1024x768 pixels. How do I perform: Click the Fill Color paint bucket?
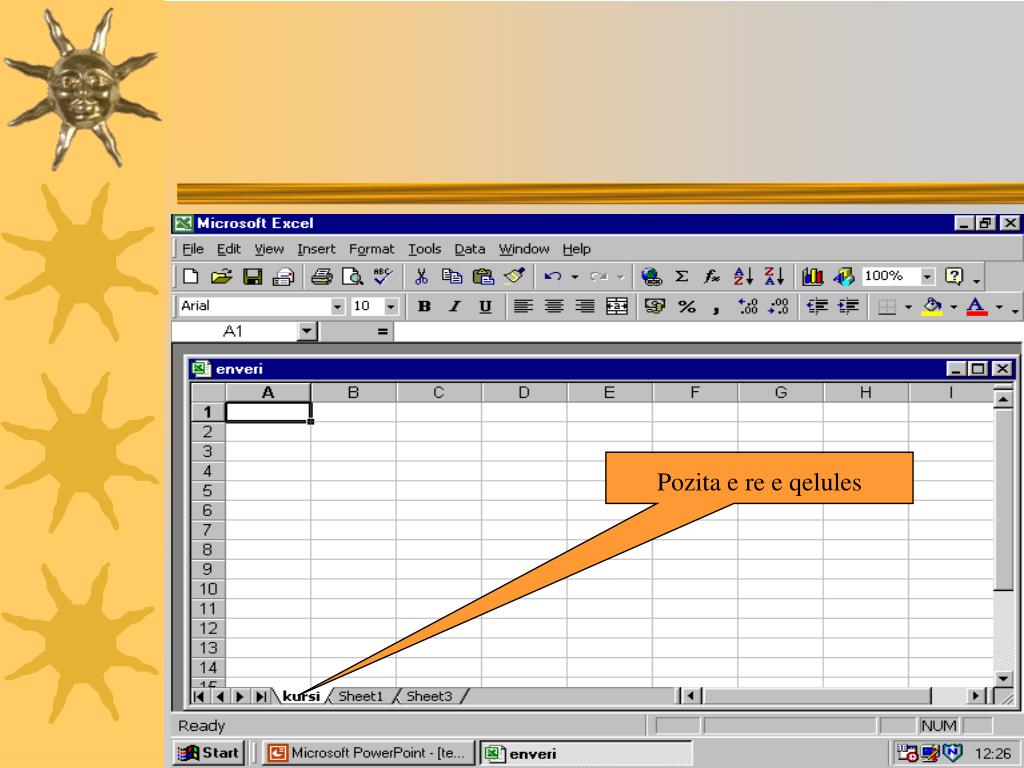pos(932,306)
